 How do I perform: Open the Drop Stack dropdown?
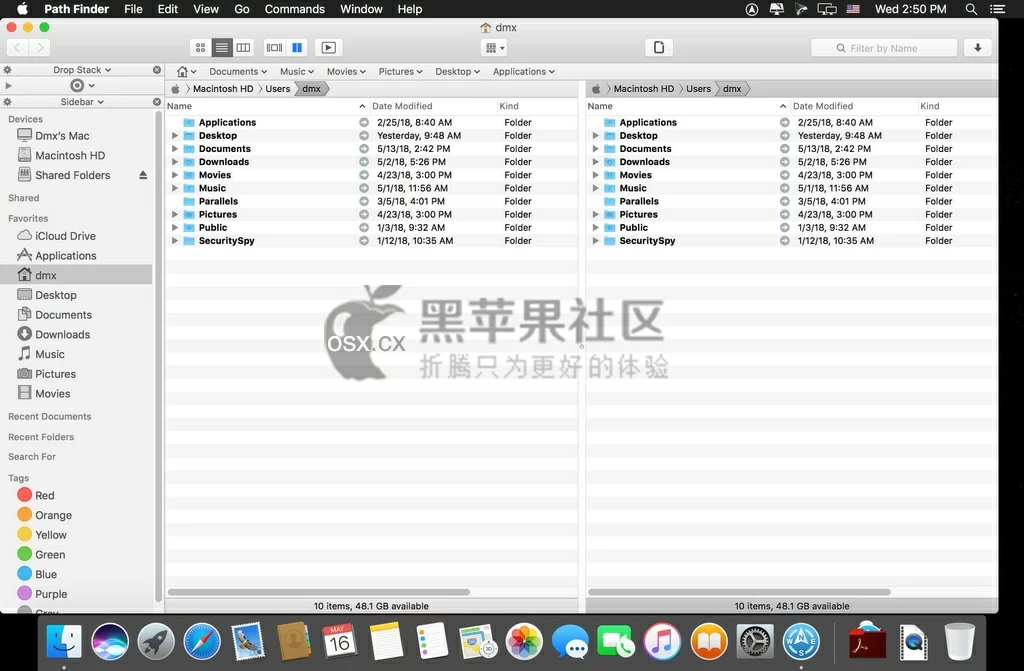82,70
